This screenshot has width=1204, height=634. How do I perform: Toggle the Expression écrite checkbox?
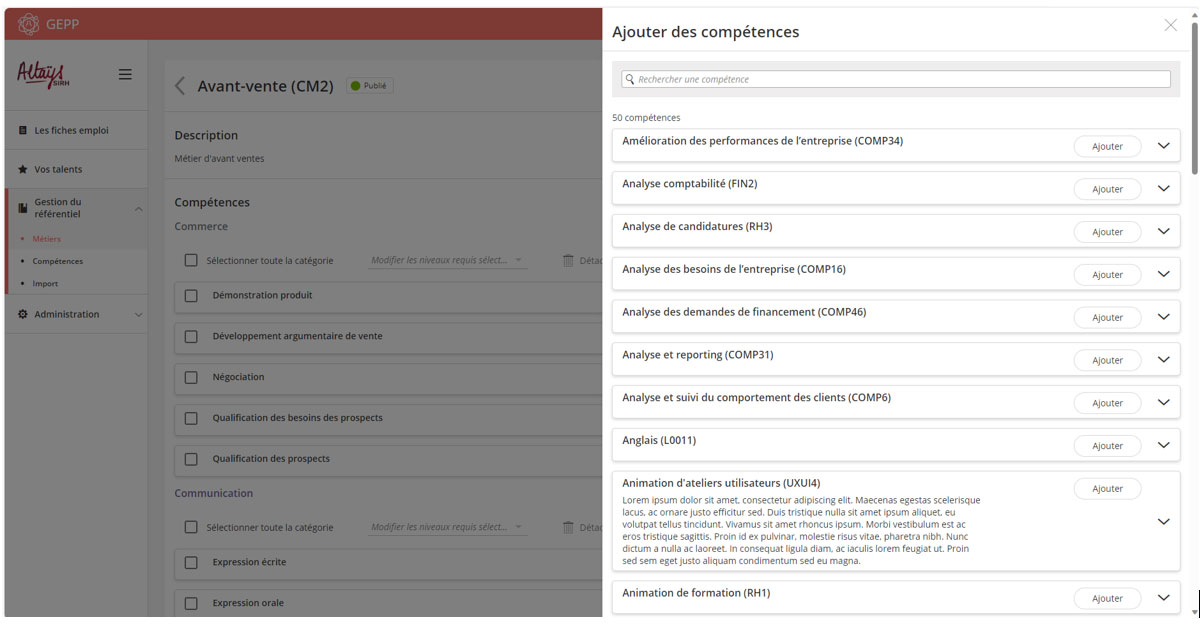click(191, 563)
